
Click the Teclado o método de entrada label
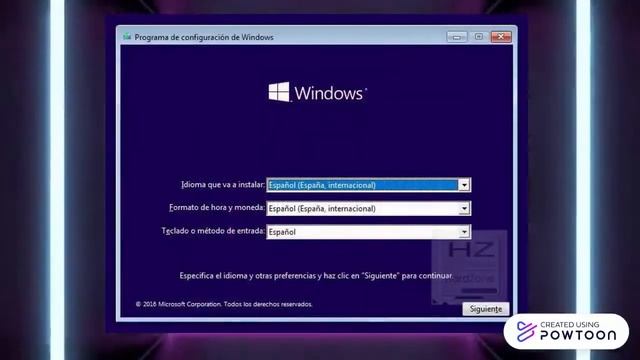(213, 231)
